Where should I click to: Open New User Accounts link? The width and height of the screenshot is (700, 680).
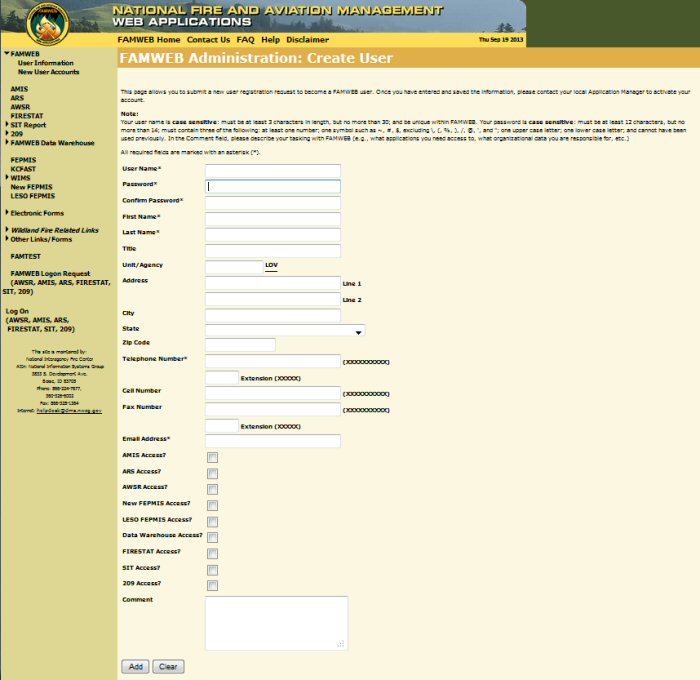[49, 72]
